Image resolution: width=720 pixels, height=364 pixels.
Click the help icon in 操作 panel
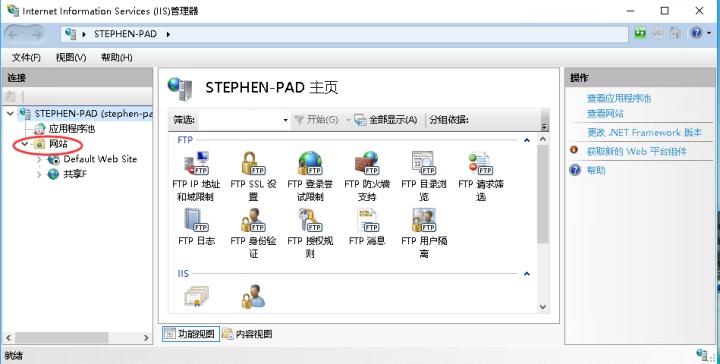tap(575, 170)
